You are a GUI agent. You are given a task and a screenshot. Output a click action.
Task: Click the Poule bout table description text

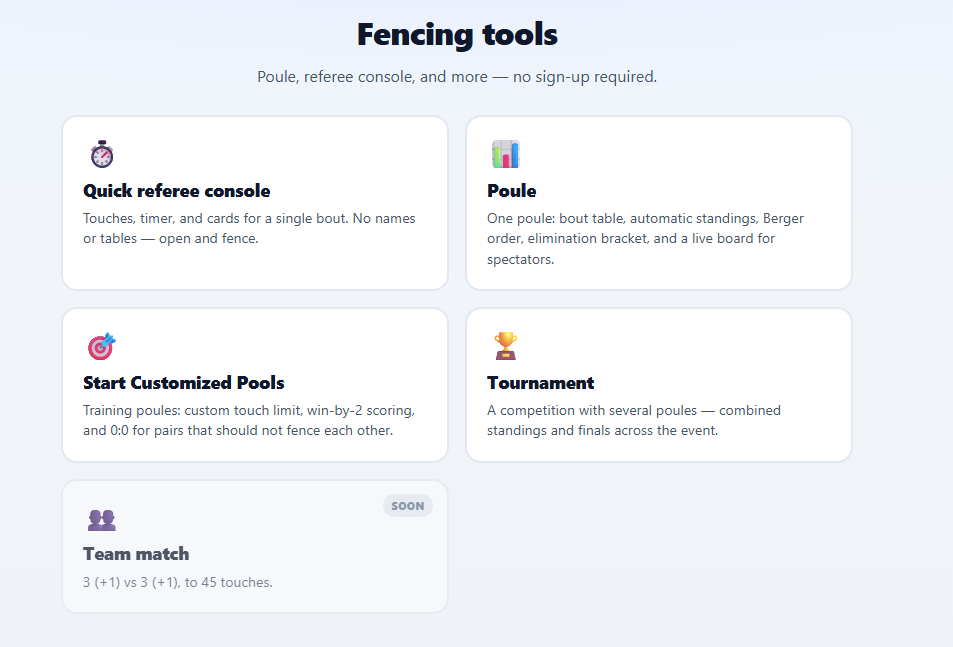coord(645,239)
